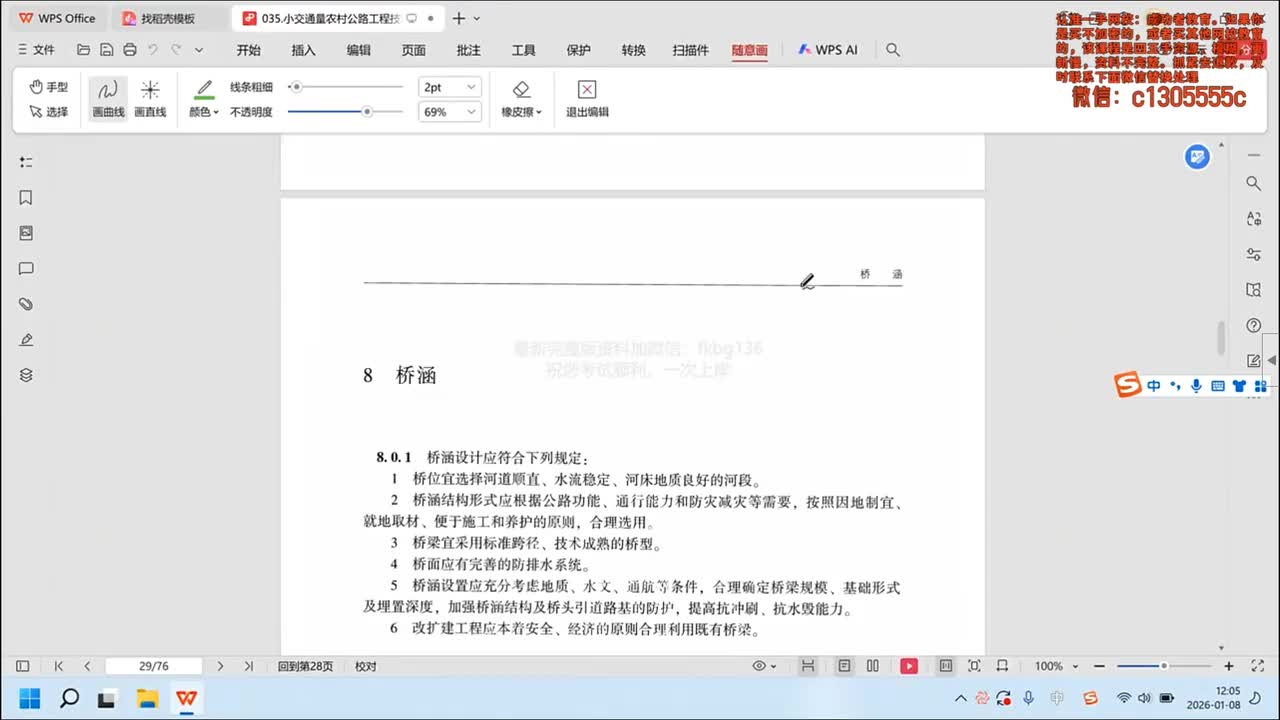Click the Redo arrow icon

(x=176, y=50)
